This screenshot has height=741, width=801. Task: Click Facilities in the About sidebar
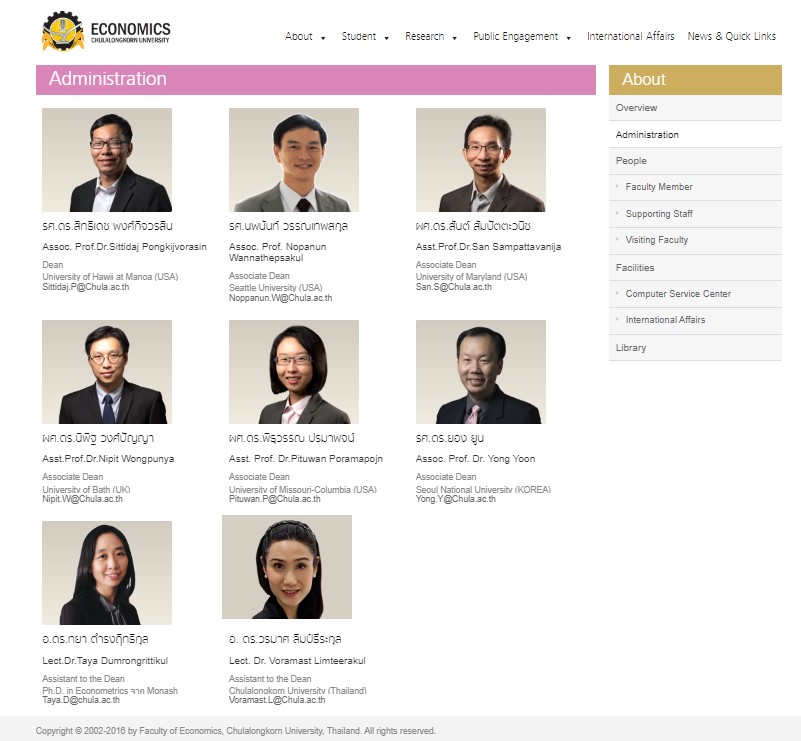(x=635, y=268)
